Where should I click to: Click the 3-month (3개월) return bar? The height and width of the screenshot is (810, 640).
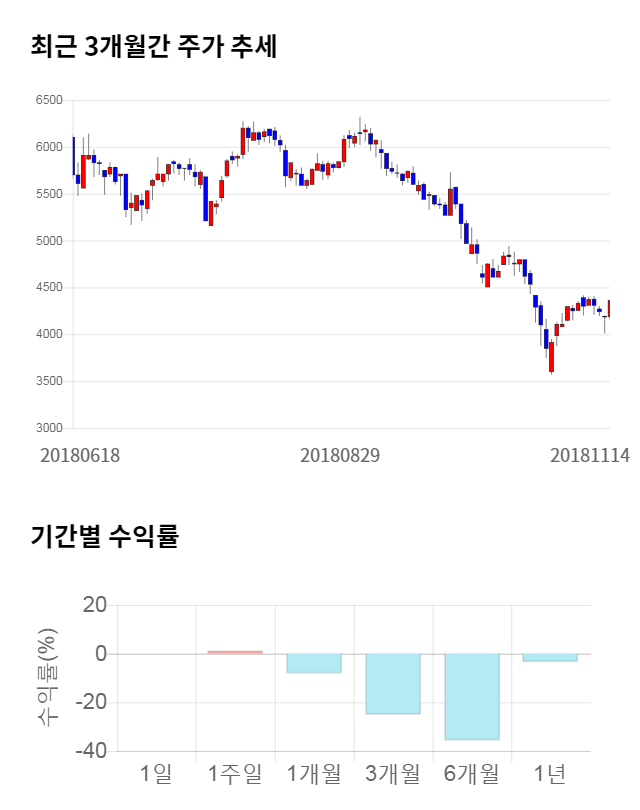click(393, 684)
